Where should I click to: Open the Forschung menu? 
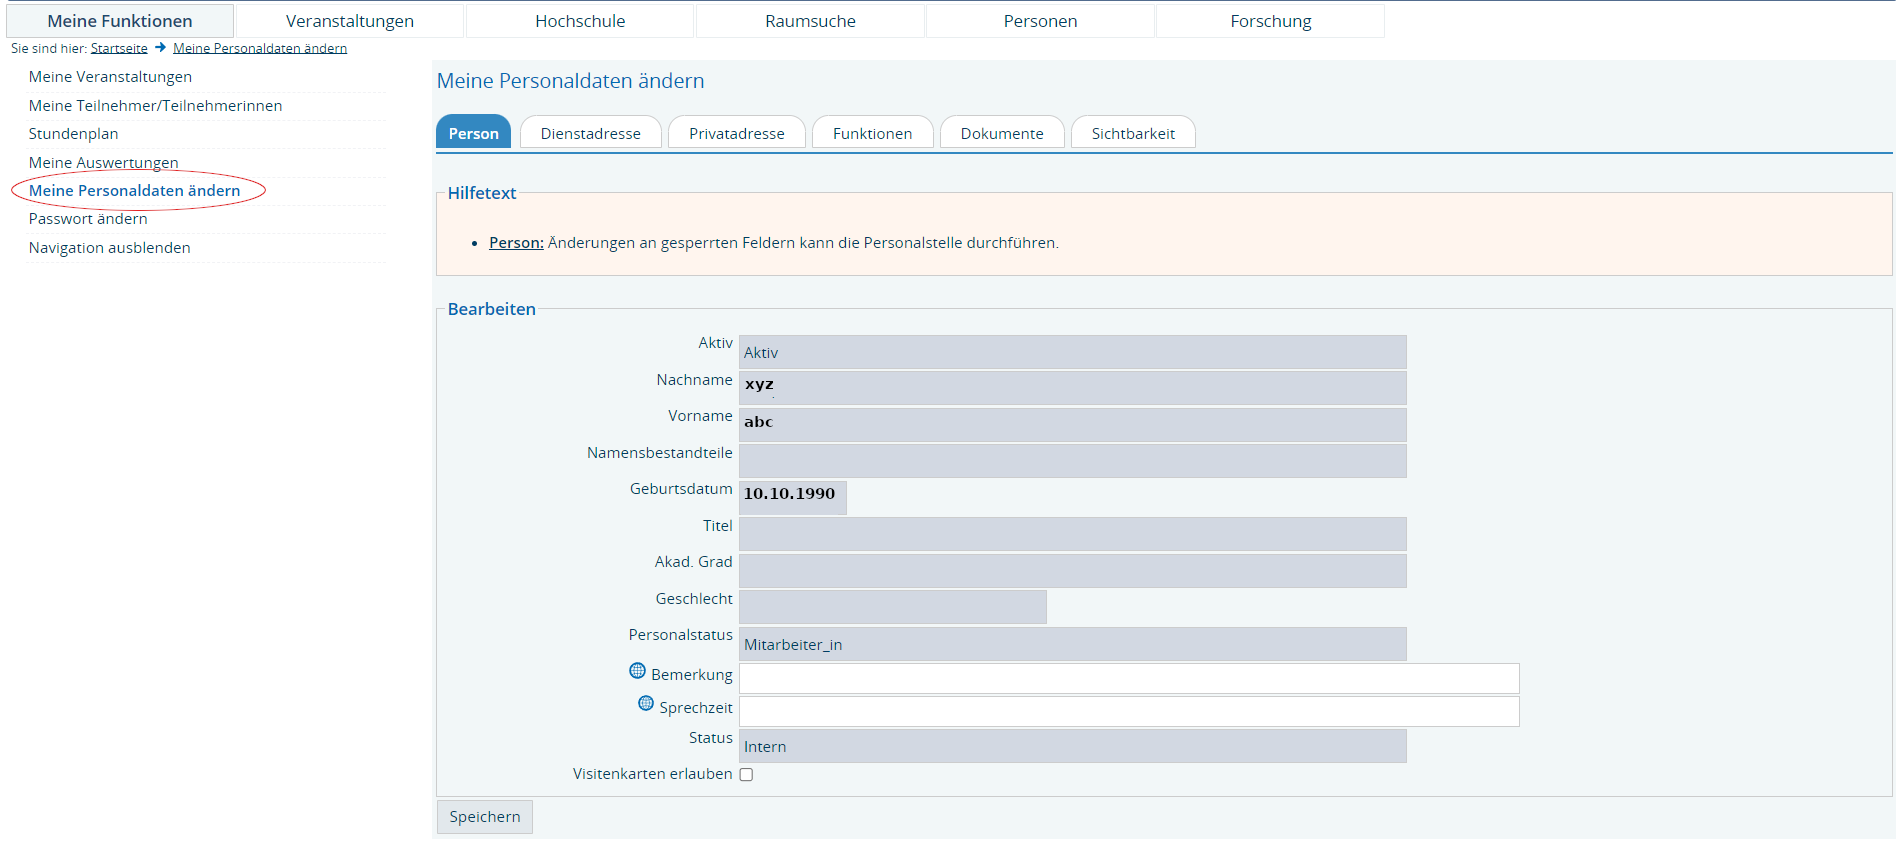point(1270,21)
